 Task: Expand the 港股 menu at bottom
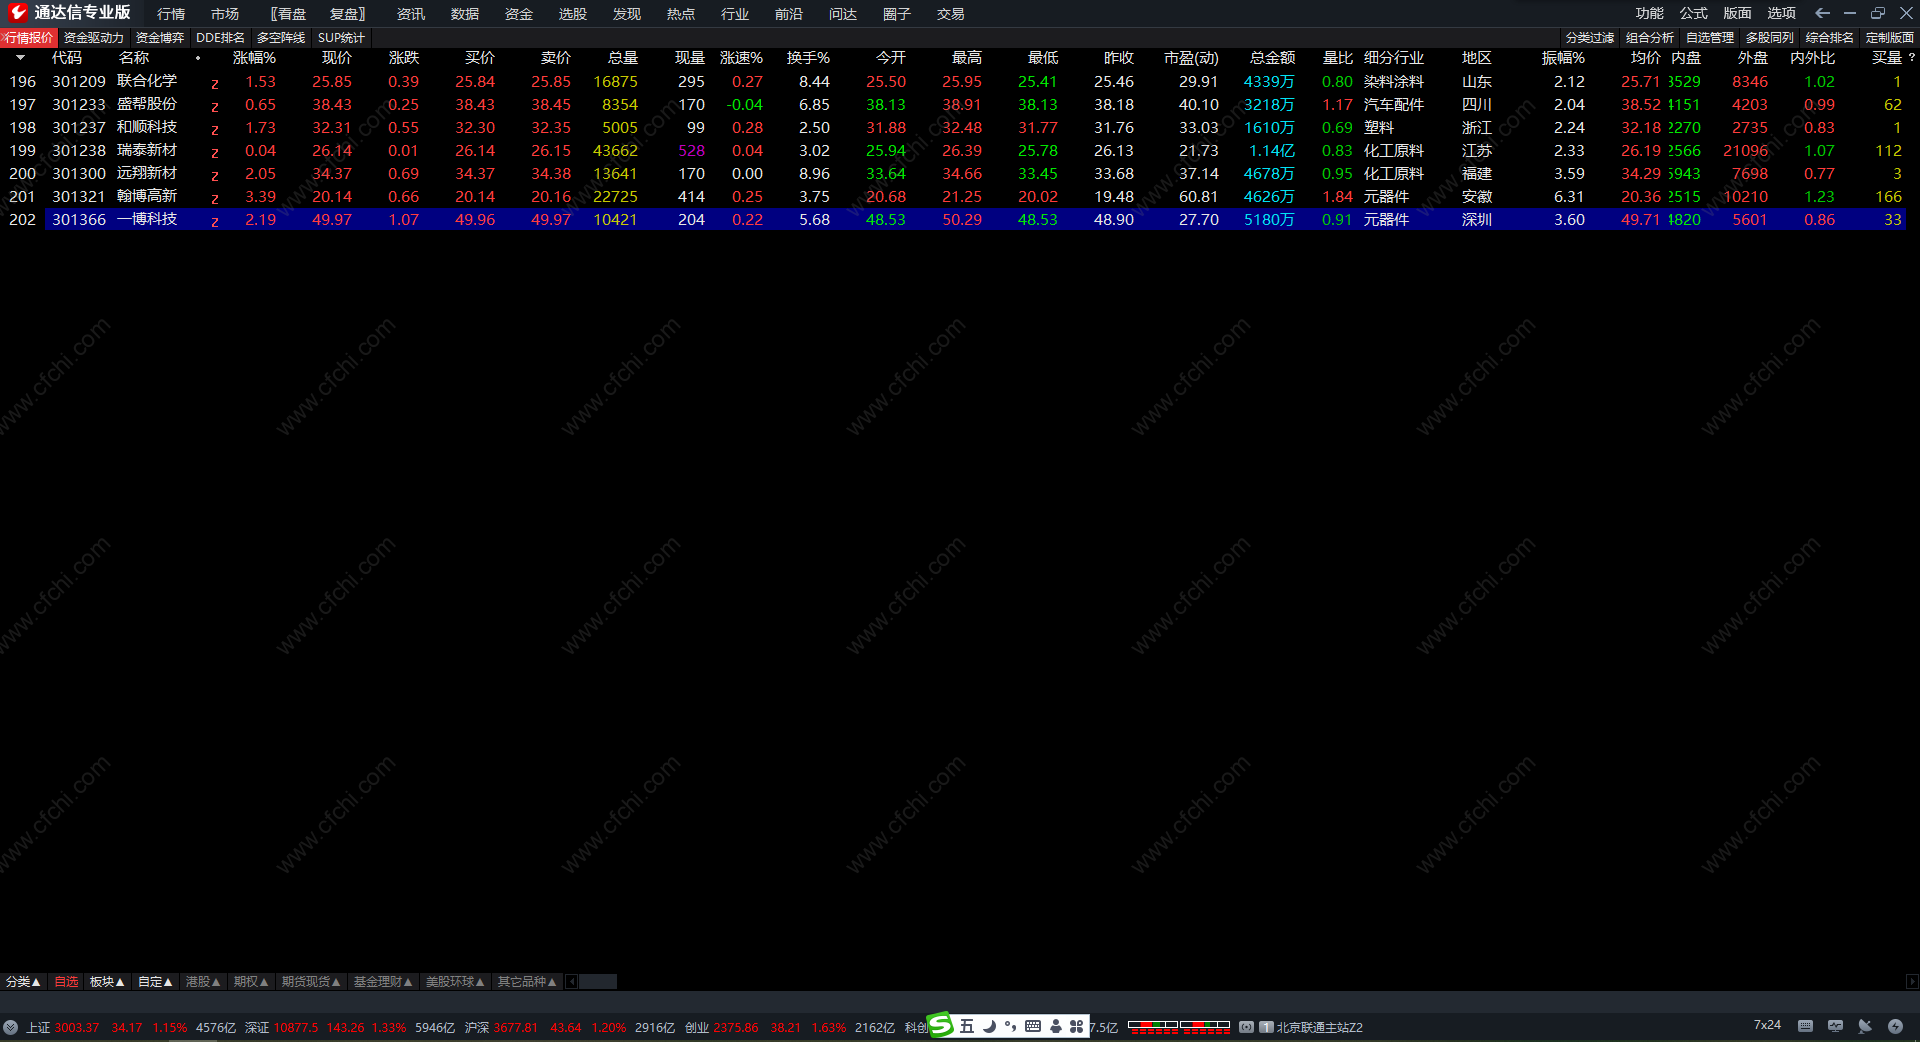tap(203, 982)
